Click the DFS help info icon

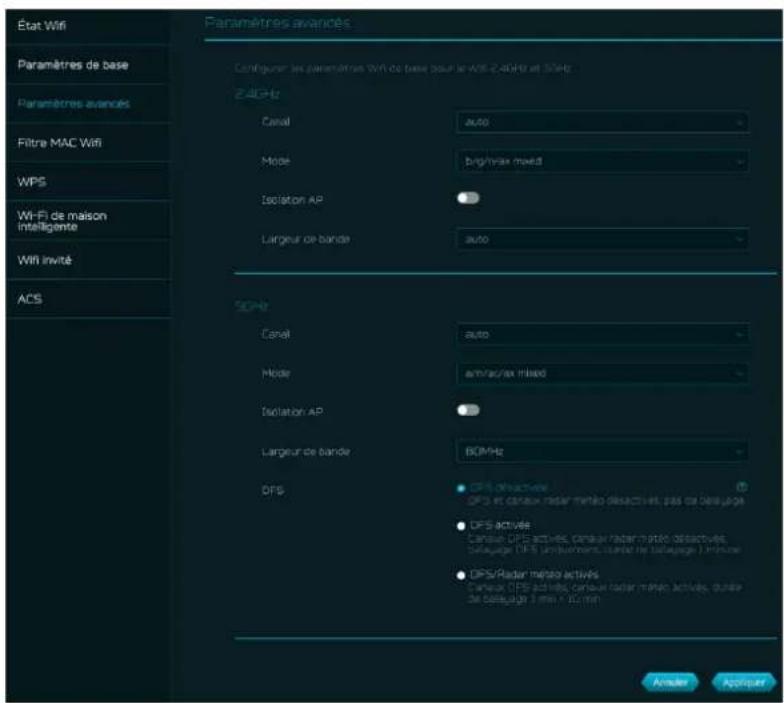pyautogui.click(x=742, y=487)
